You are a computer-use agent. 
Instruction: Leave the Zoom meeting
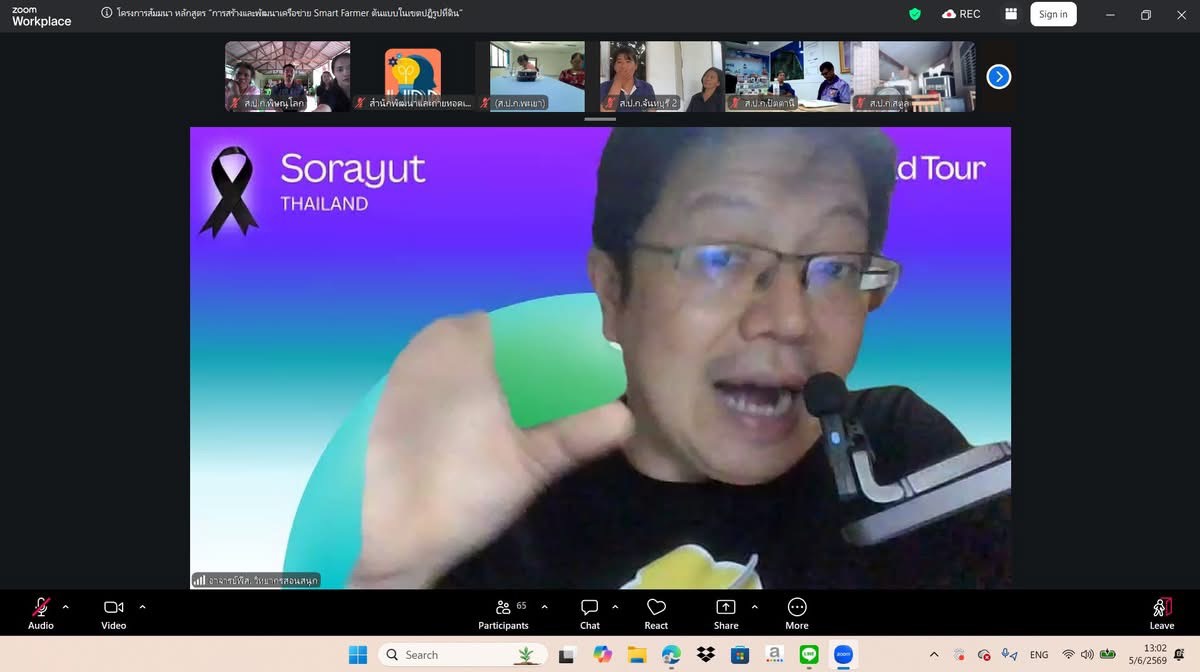pos(1161,613)
